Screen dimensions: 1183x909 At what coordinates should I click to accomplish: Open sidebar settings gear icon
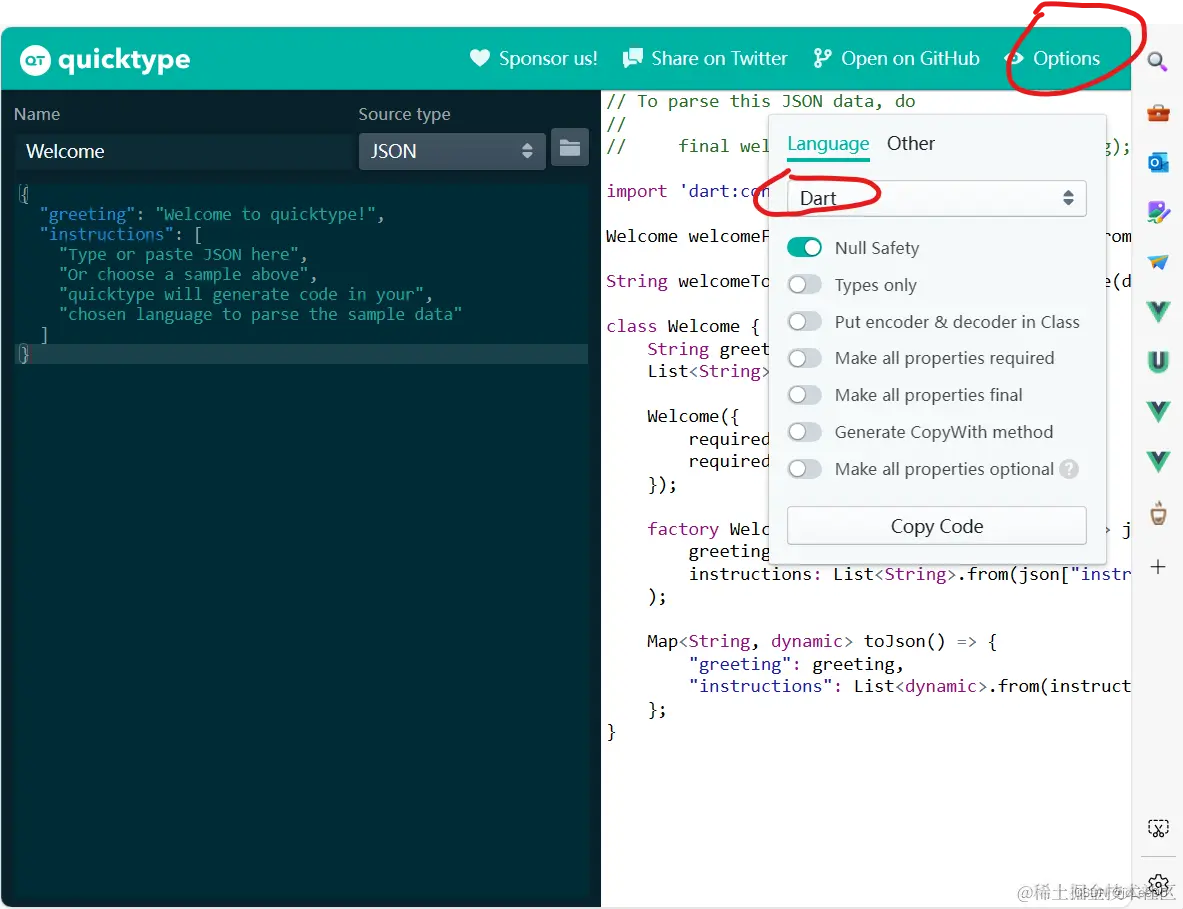tap(1158, 884)
